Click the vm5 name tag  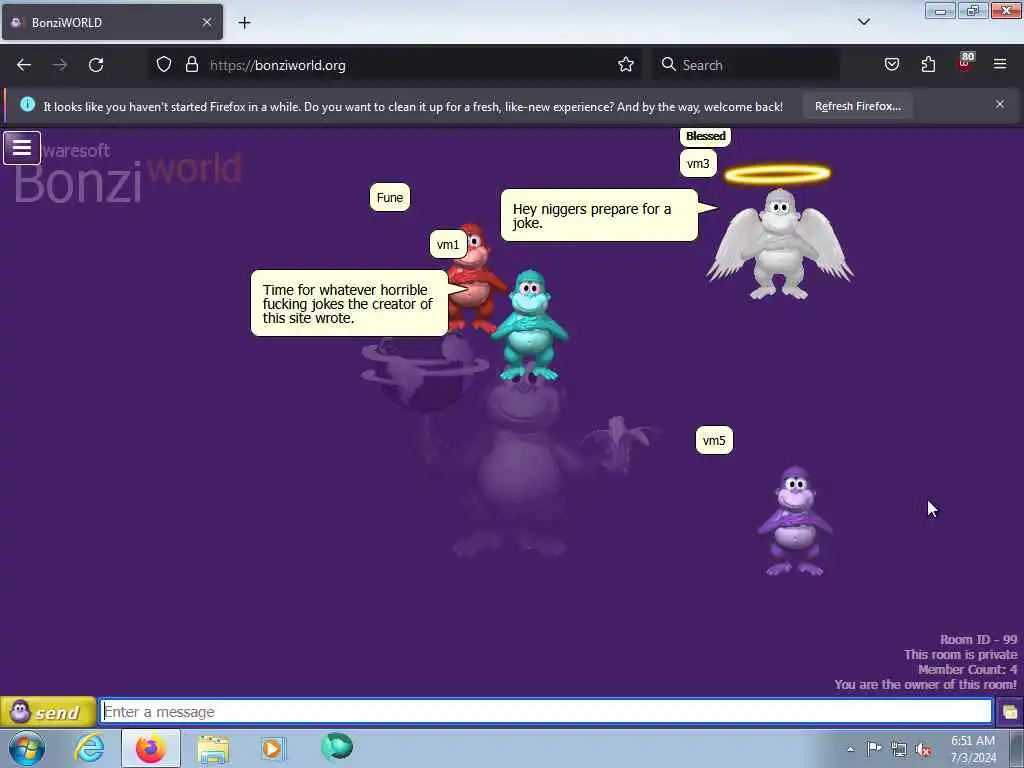pos(714,441)
